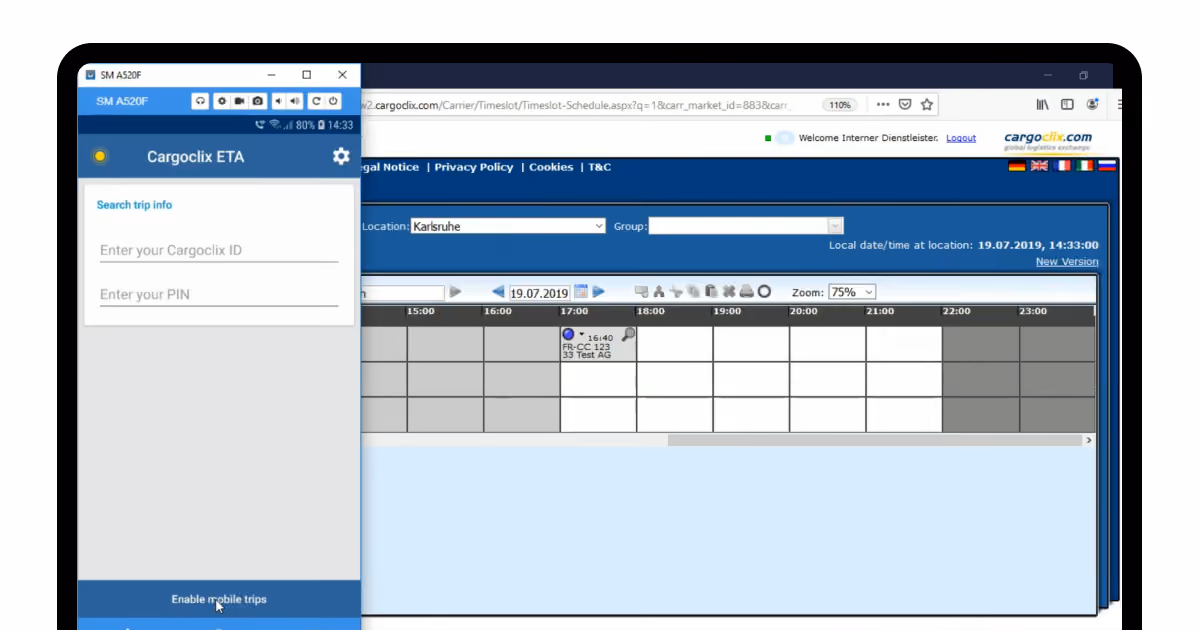The width and height of the screenshot is (1200, 630).
Task: Open booking details with the magnifier icon
Action: click(628, 334)
